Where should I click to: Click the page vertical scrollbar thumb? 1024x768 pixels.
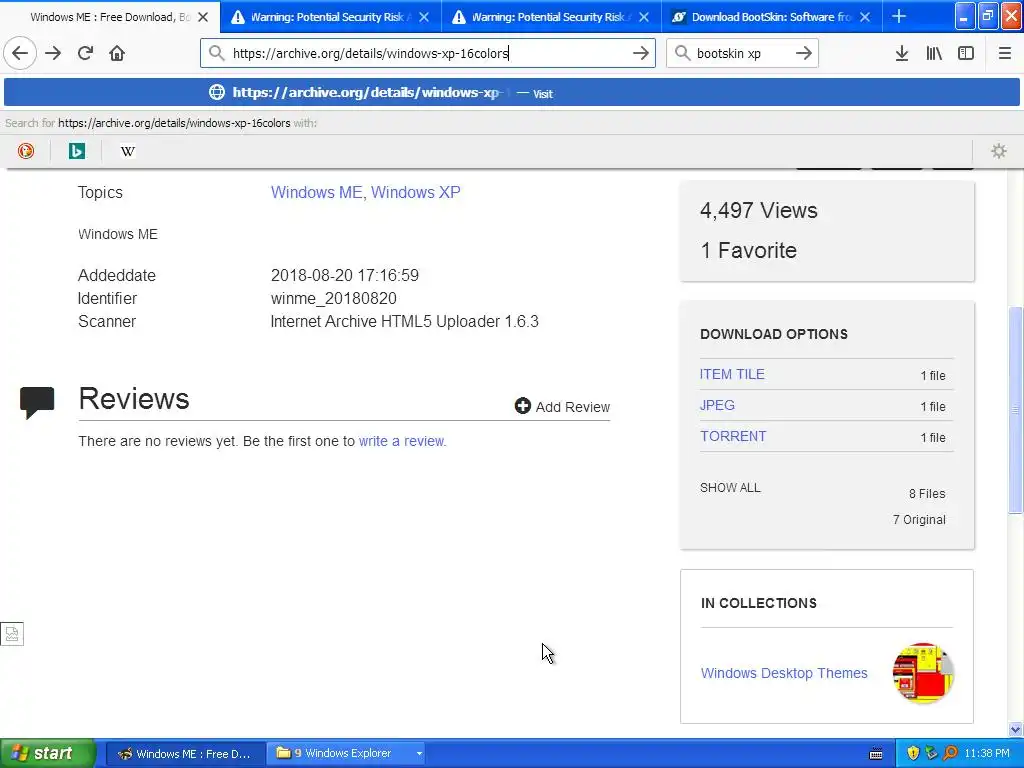click(x=1016, y=409)
